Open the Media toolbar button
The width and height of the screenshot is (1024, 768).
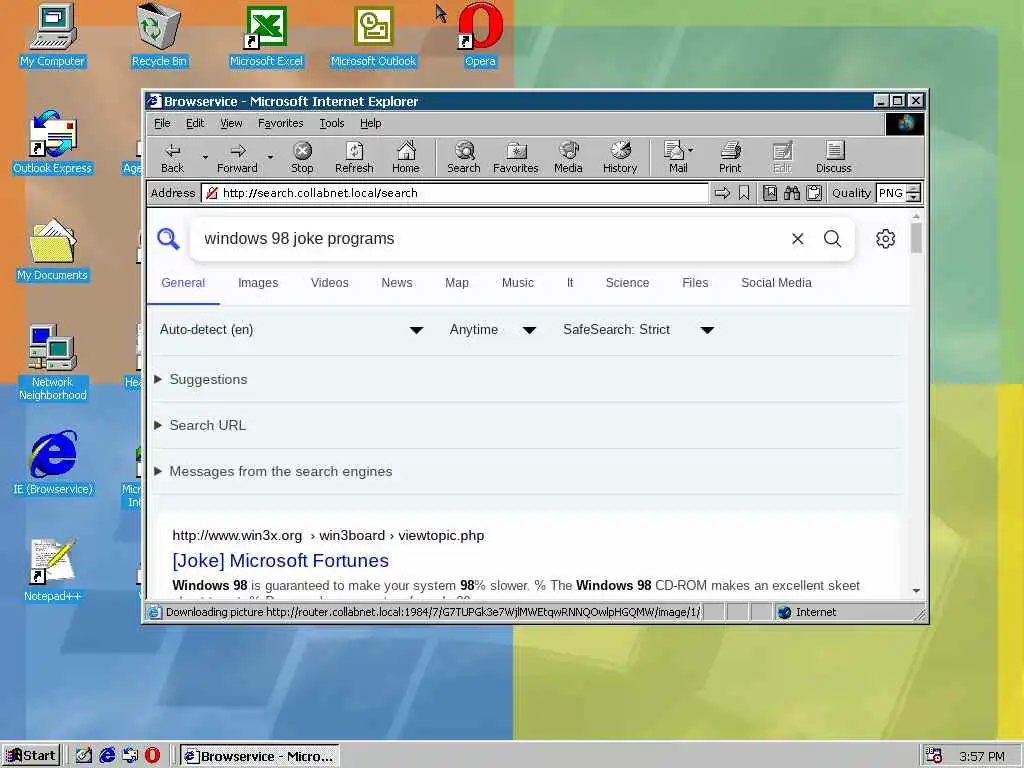568,158
